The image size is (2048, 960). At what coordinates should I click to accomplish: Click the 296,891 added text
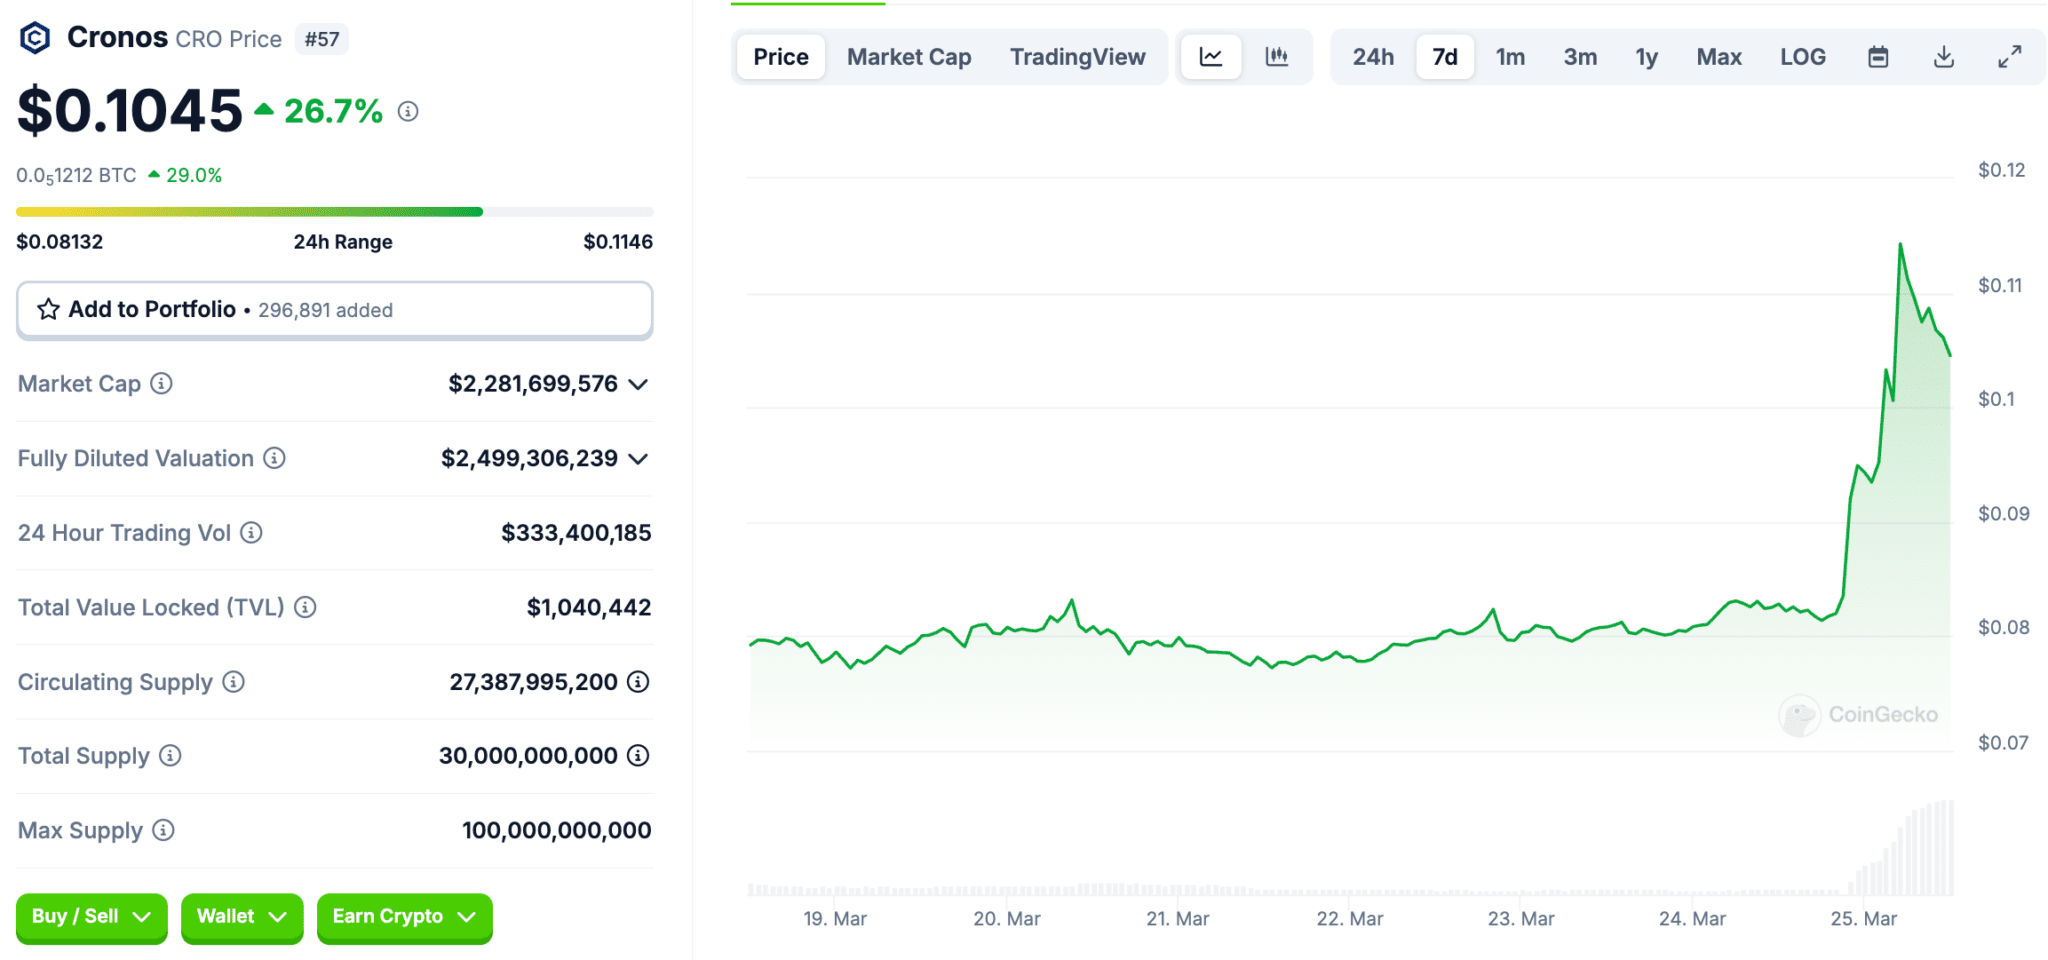[325, 310]
